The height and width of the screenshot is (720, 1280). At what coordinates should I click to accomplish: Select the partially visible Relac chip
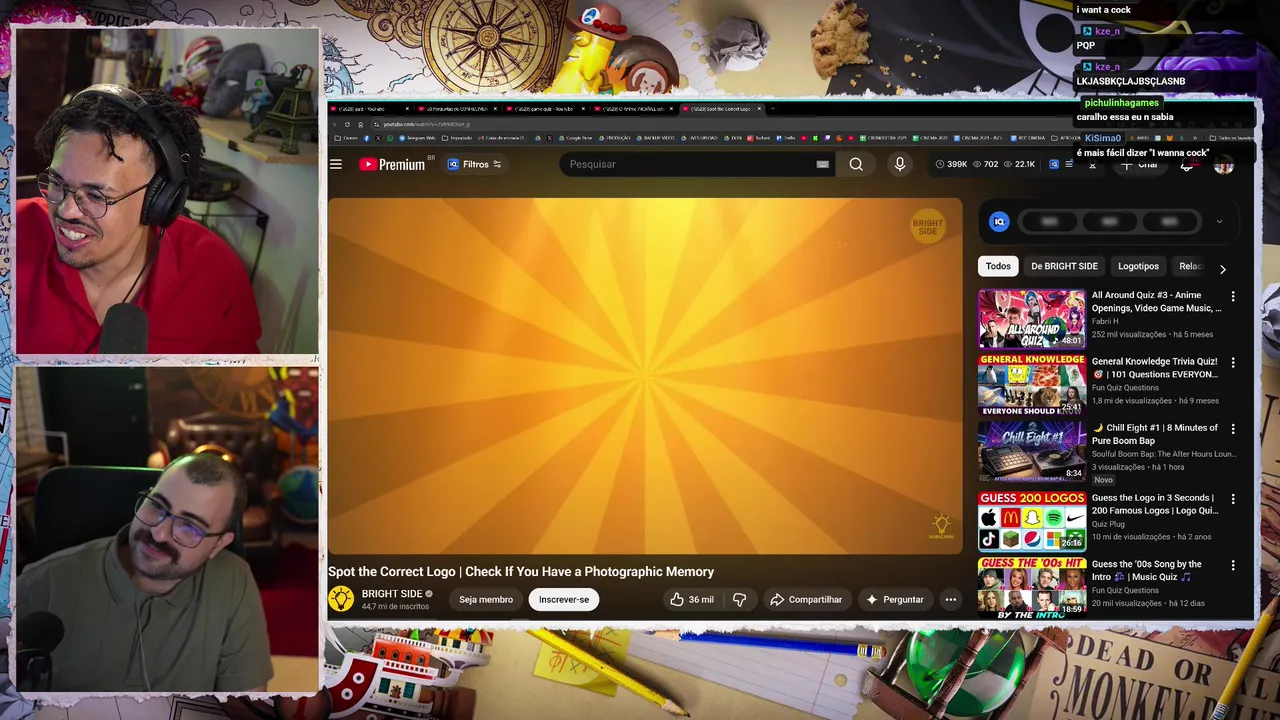1190,266
